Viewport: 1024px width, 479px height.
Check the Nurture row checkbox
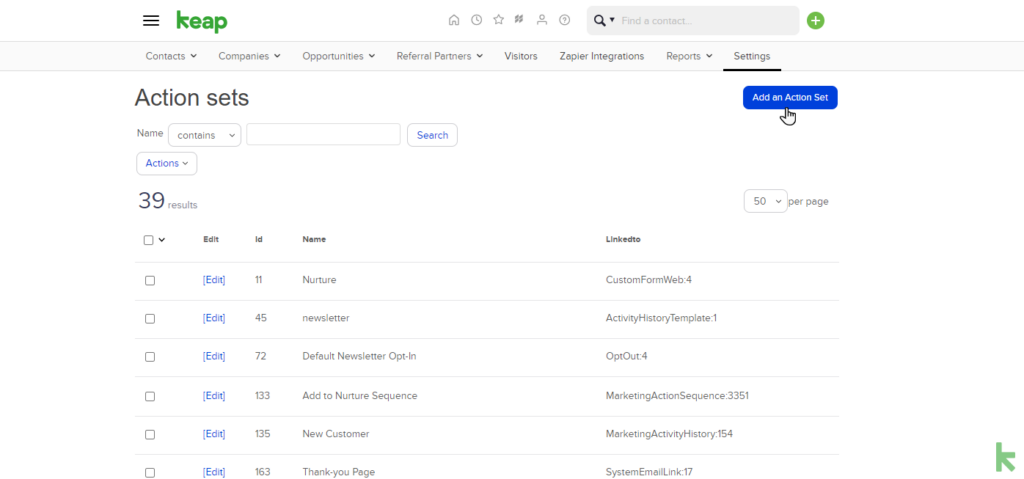[x=150, y=280]
